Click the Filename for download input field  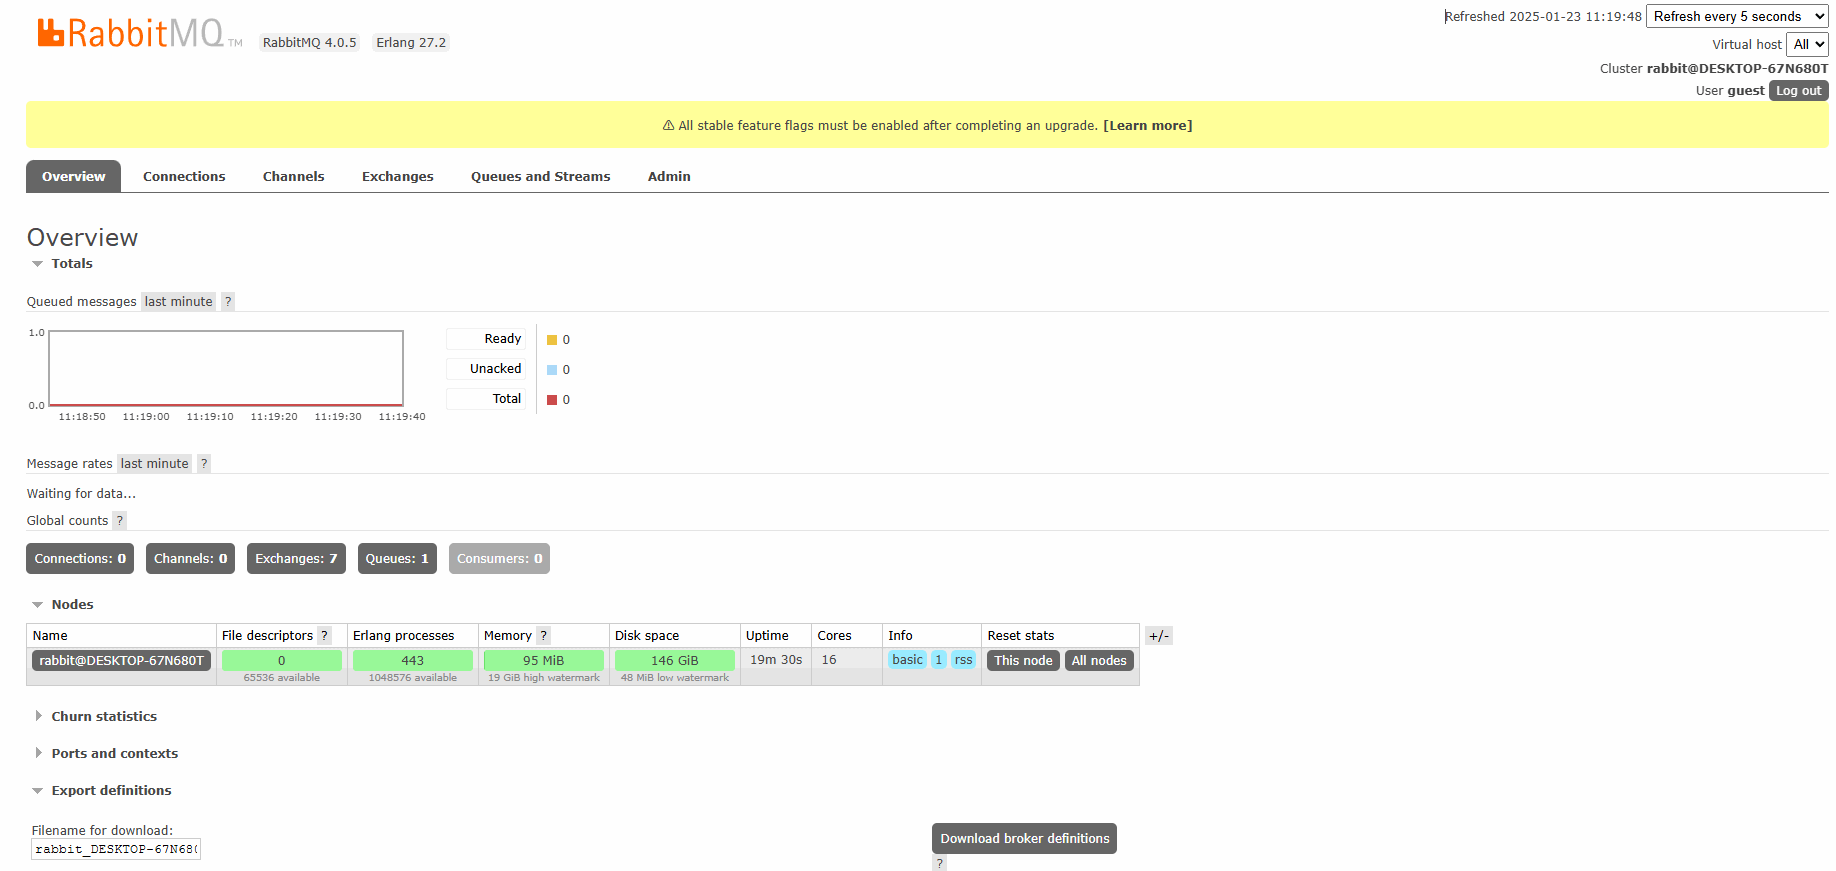tap(116, 849)
